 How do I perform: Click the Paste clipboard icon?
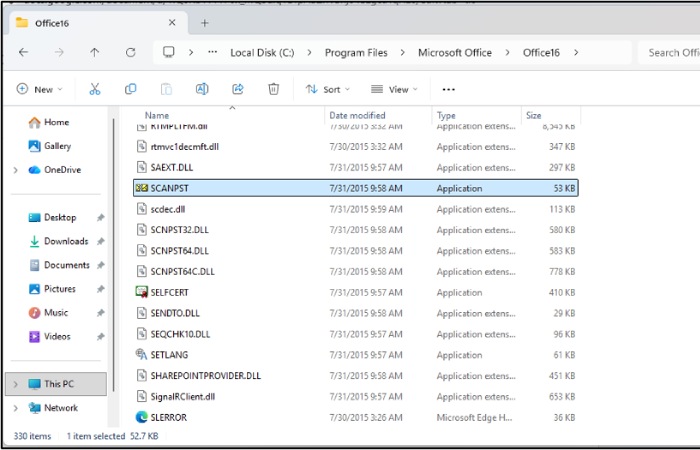pyautogui.click(x=166, y=89)
